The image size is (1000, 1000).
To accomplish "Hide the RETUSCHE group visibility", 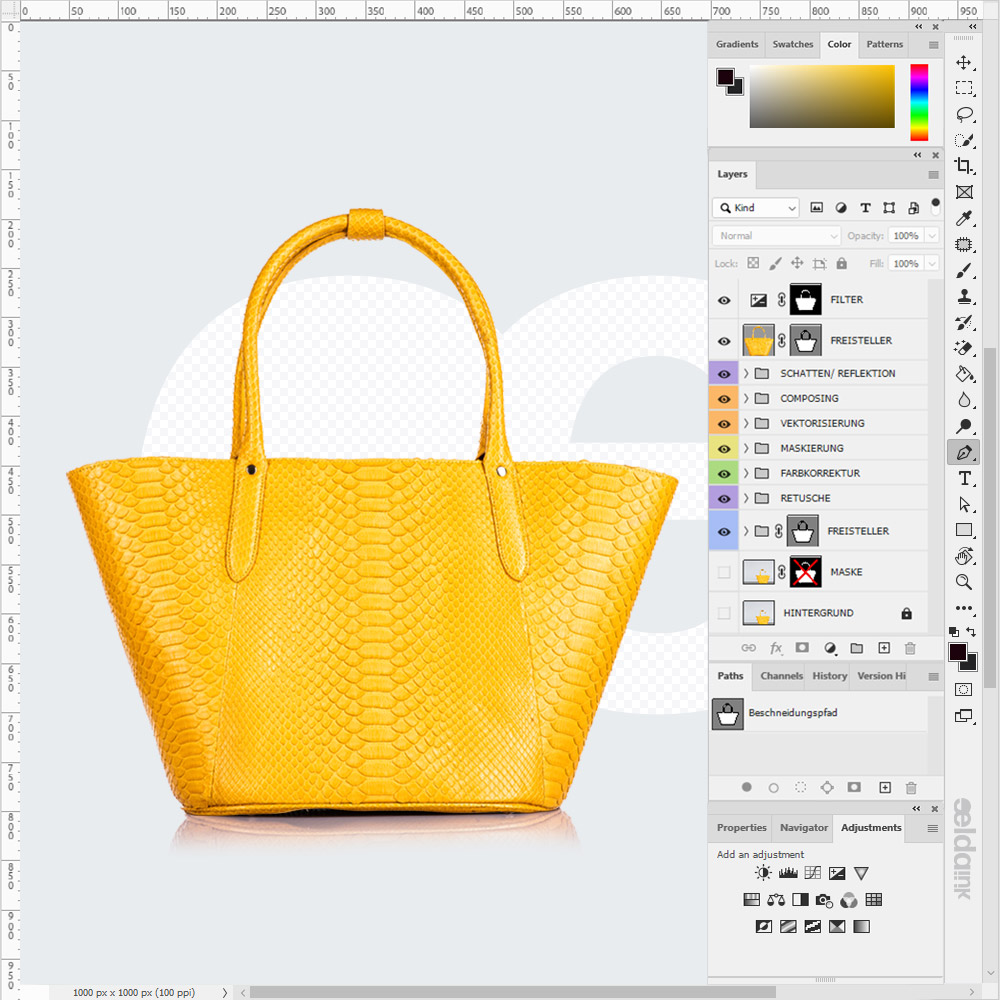I will (x=724, y=498).
